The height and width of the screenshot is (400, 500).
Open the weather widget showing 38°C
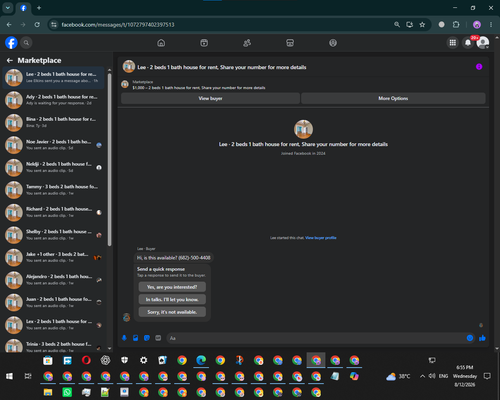398,376
